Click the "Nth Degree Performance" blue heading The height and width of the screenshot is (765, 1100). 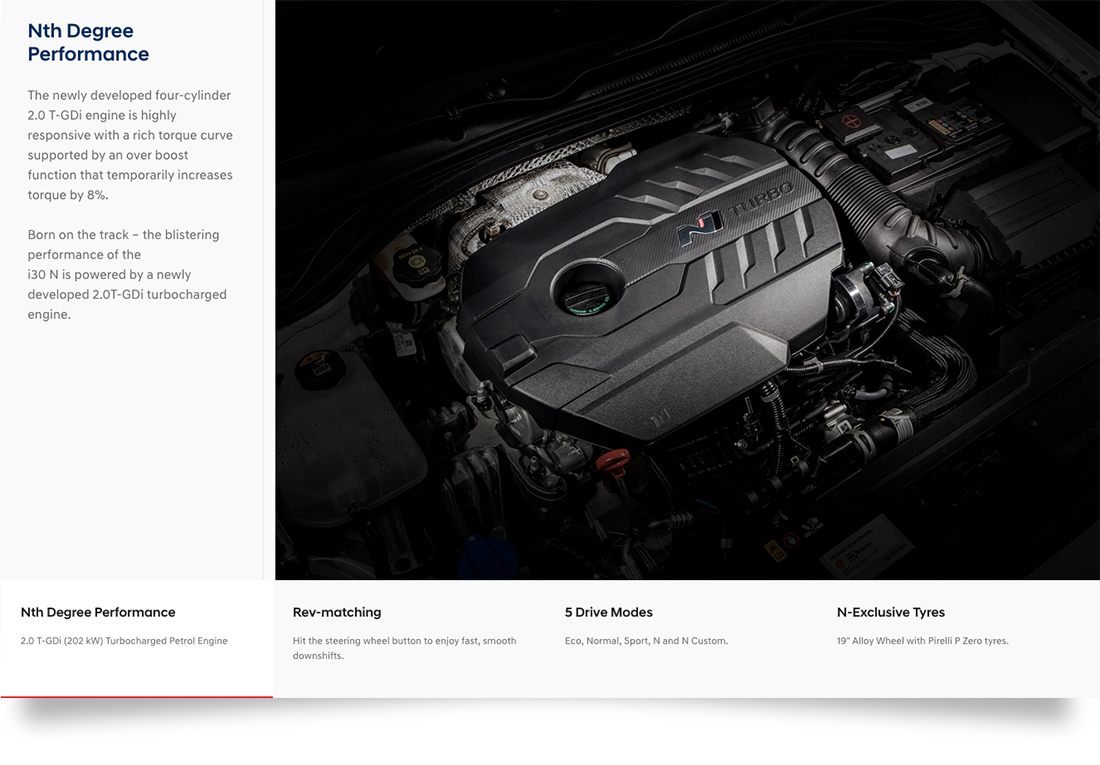pos(88,43)
